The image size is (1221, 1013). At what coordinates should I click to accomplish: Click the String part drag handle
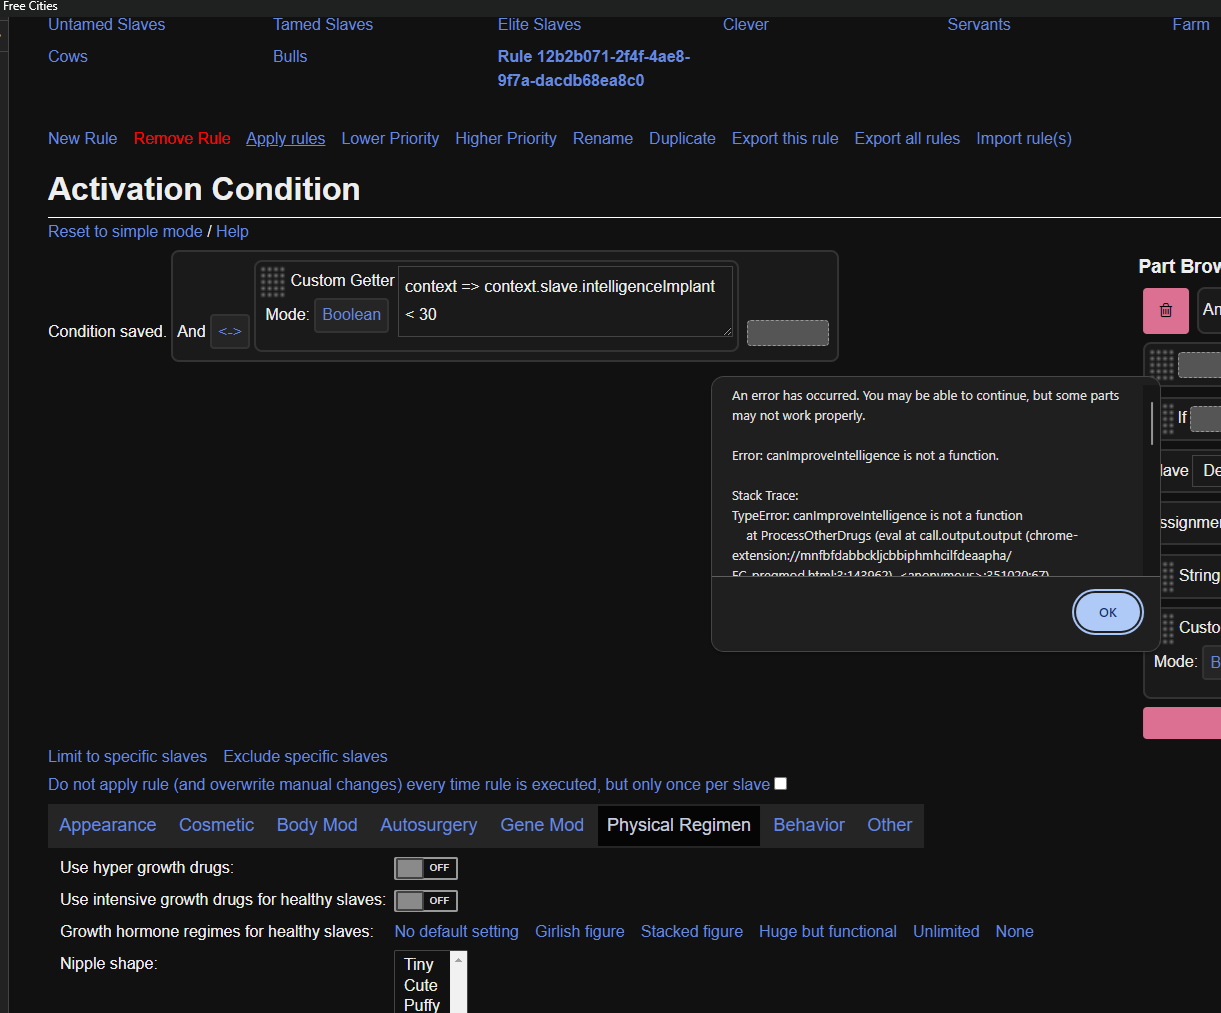(x=1168, y=576)
